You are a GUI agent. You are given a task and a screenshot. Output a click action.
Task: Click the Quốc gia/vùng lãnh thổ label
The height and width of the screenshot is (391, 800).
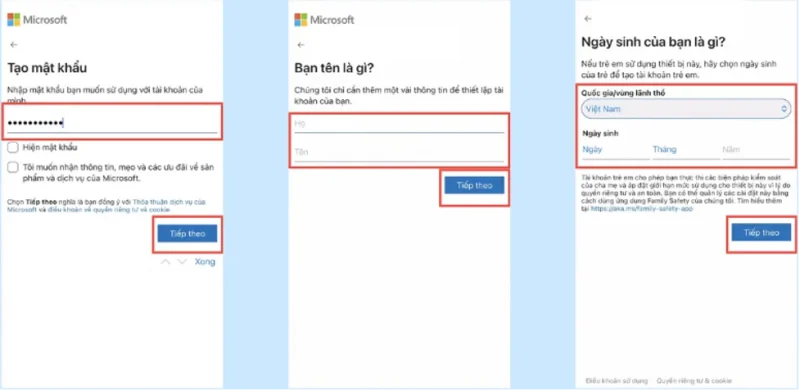point(623,93)
